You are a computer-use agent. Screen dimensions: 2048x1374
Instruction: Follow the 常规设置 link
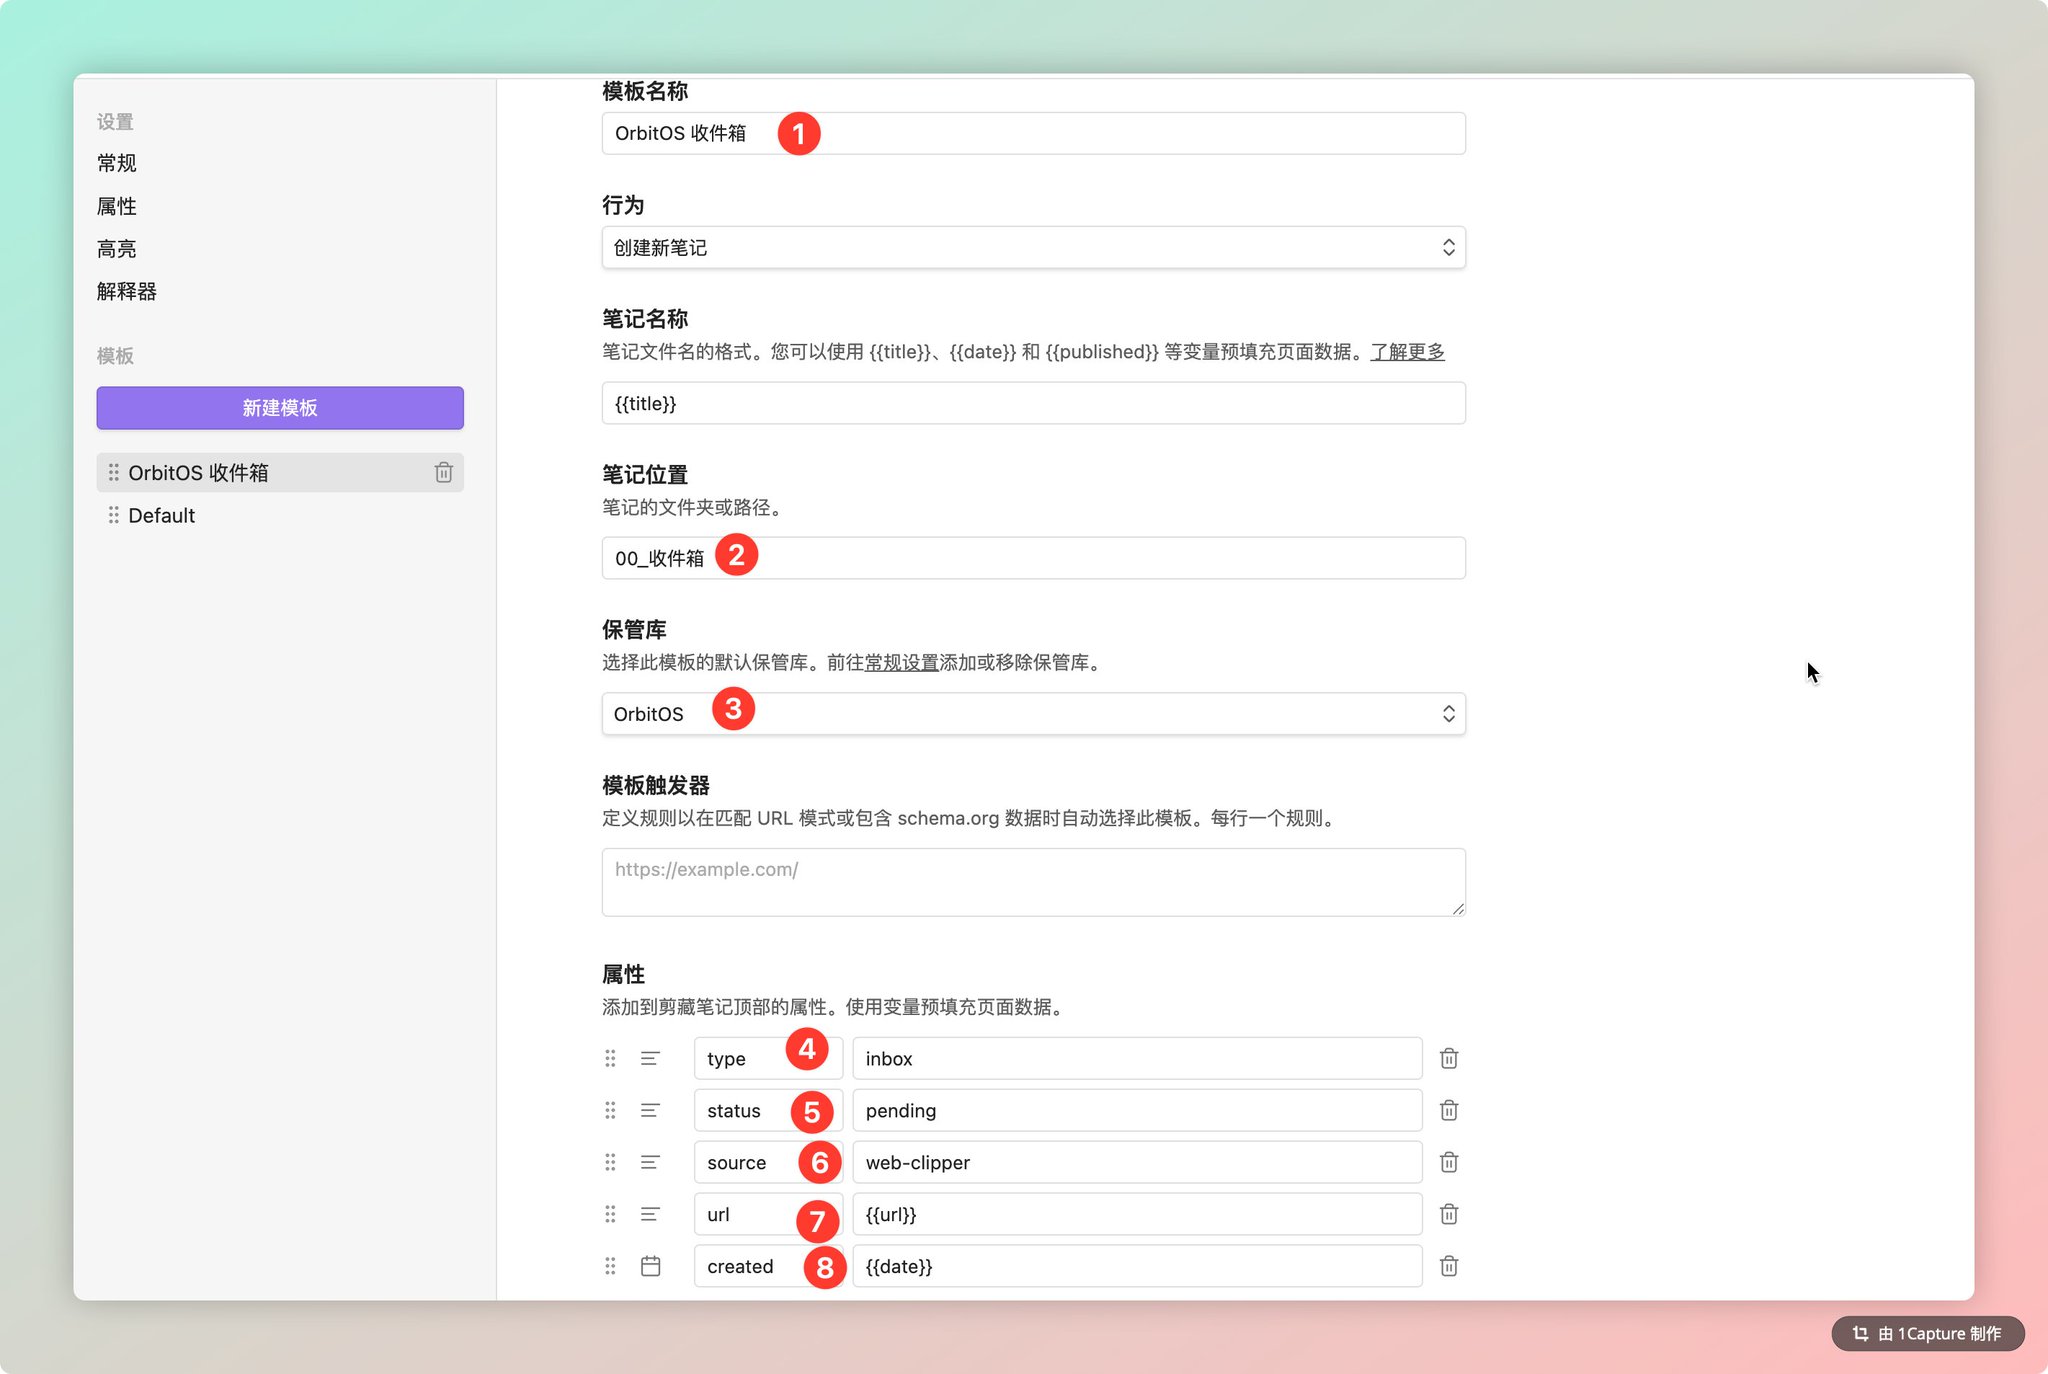coord(901,662)
